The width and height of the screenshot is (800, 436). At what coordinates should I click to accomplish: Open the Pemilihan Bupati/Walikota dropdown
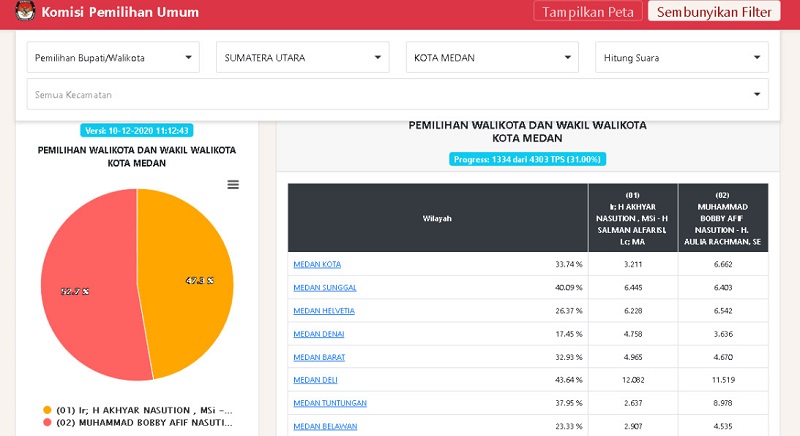[x=113, y=58]
